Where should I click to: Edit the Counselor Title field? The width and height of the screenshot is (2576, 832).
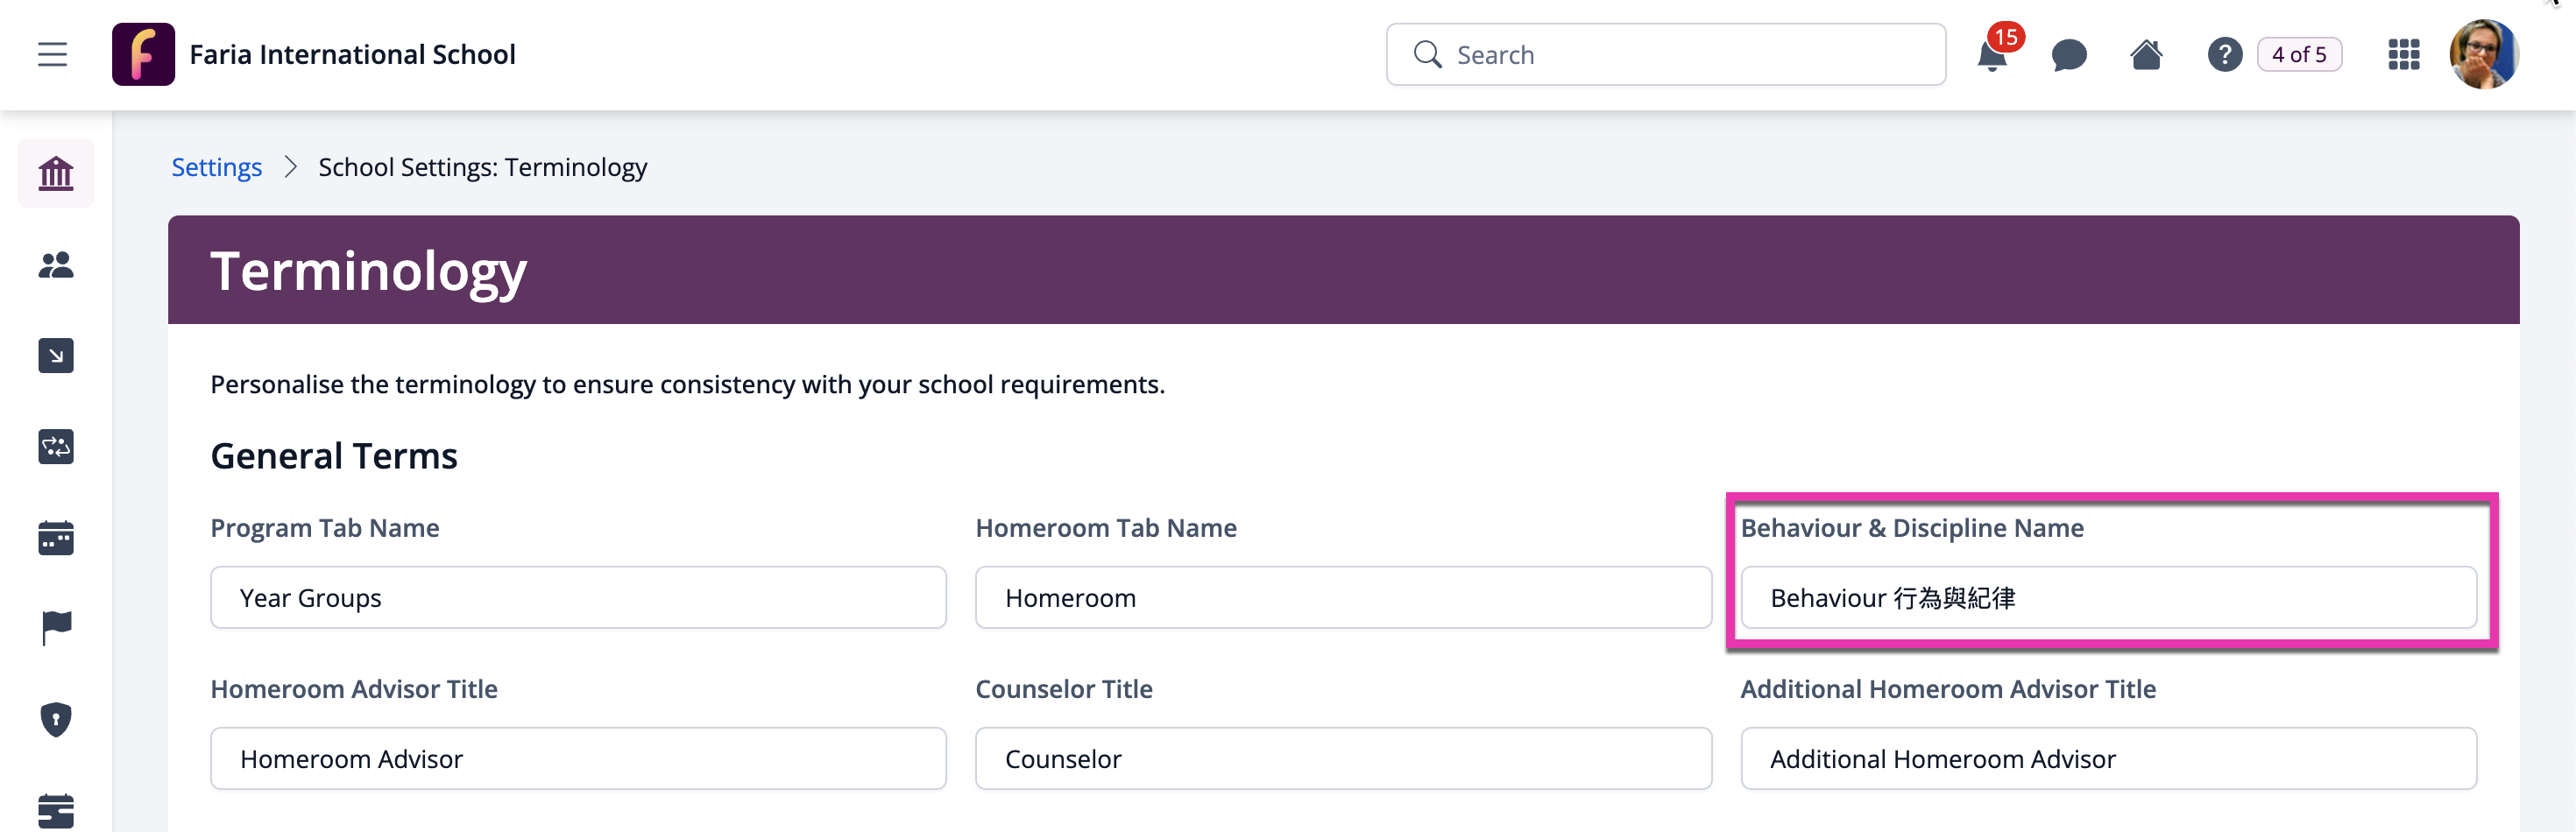tap(1343, 759)
